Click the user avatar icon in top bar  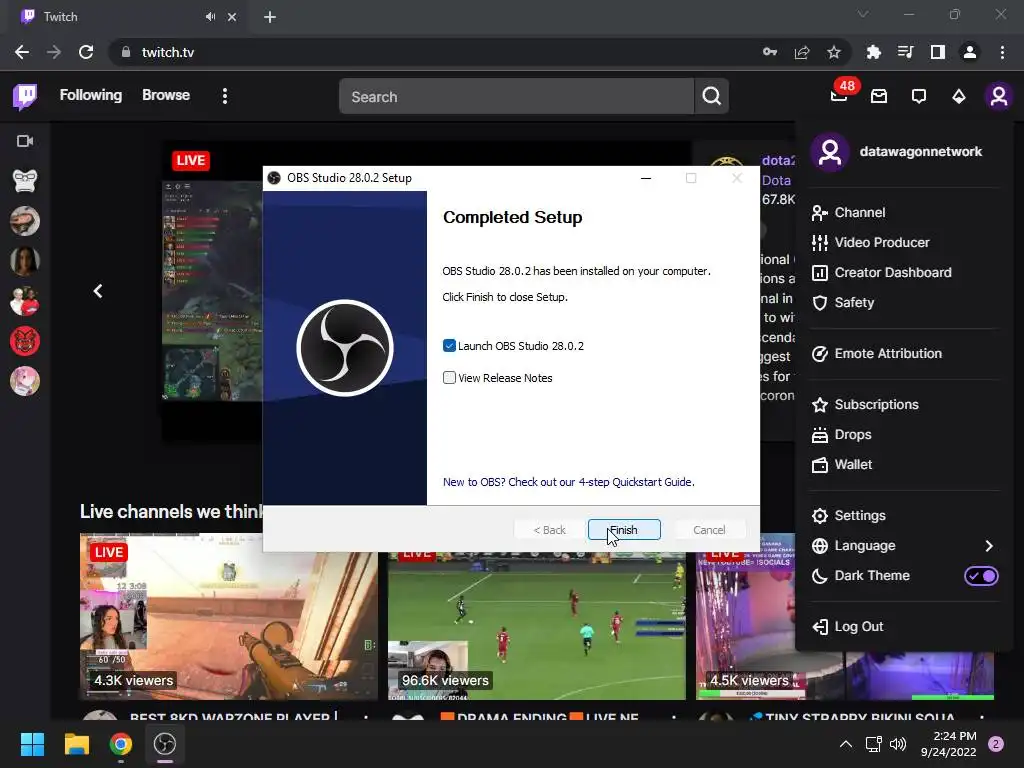(x=999, y=97)
